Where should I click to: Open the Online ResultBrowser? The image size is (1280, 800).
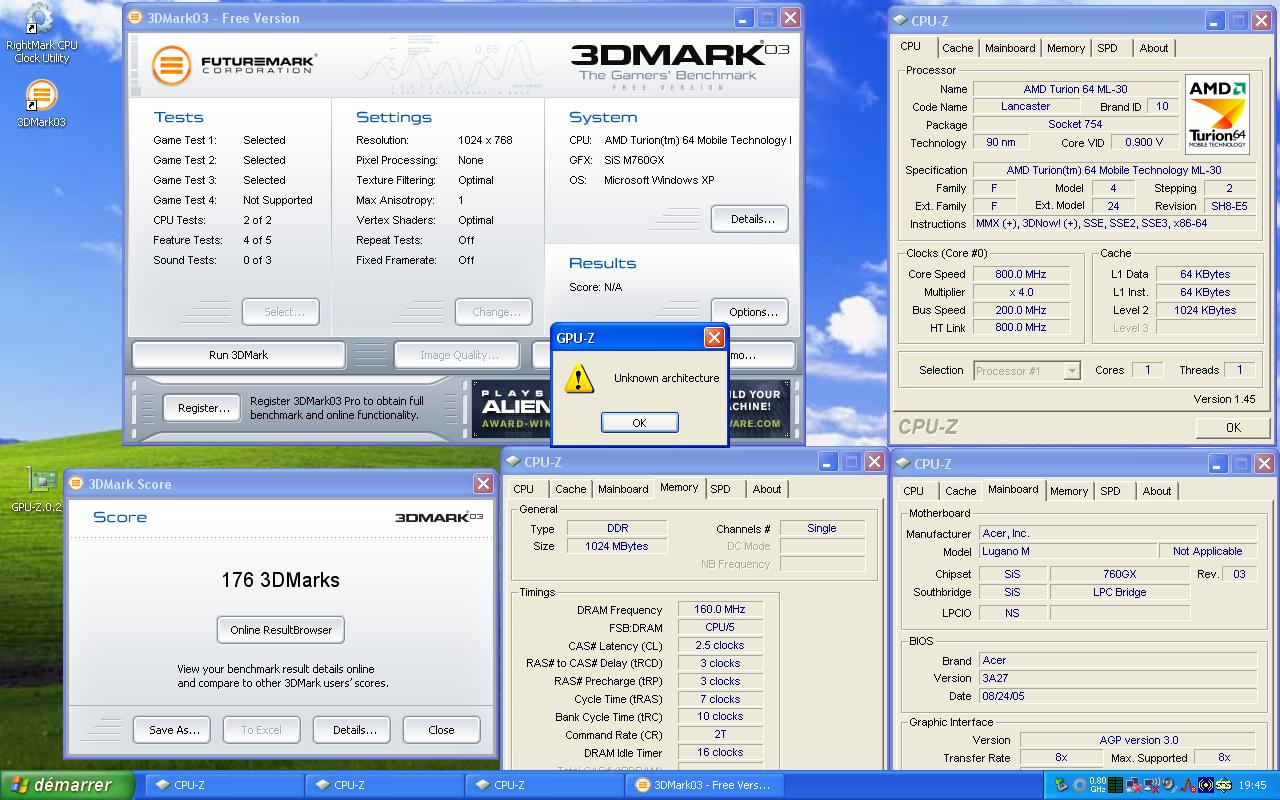point(281,630)
